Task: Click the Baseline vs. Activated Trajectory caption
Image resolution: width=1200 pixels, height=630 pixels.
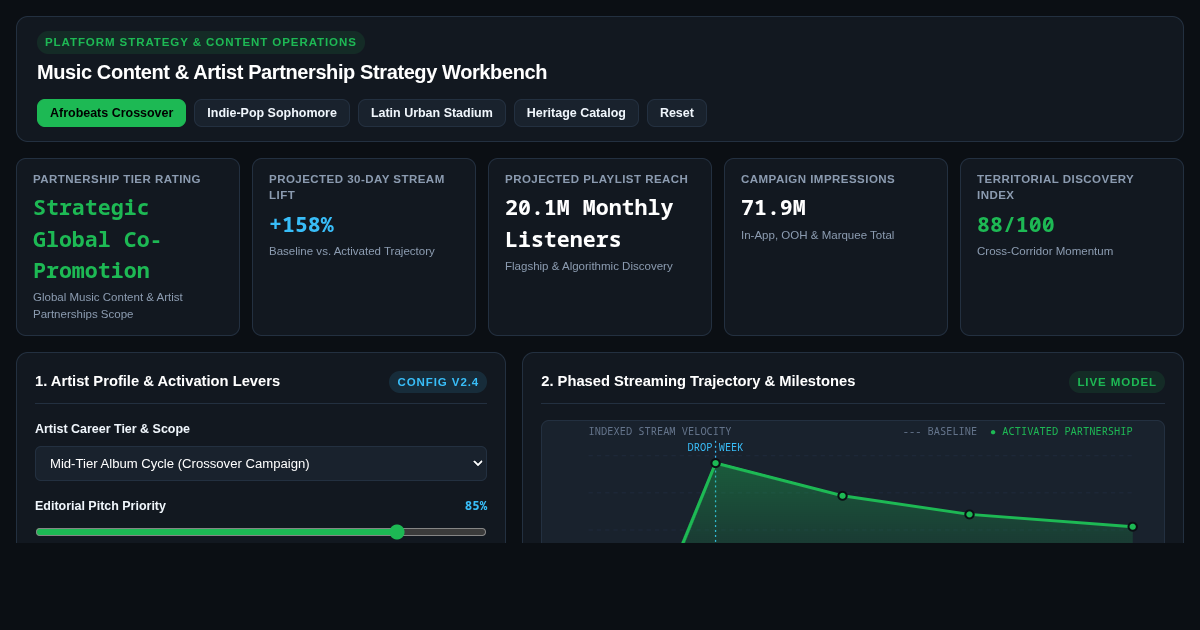Action: [352, 251]
